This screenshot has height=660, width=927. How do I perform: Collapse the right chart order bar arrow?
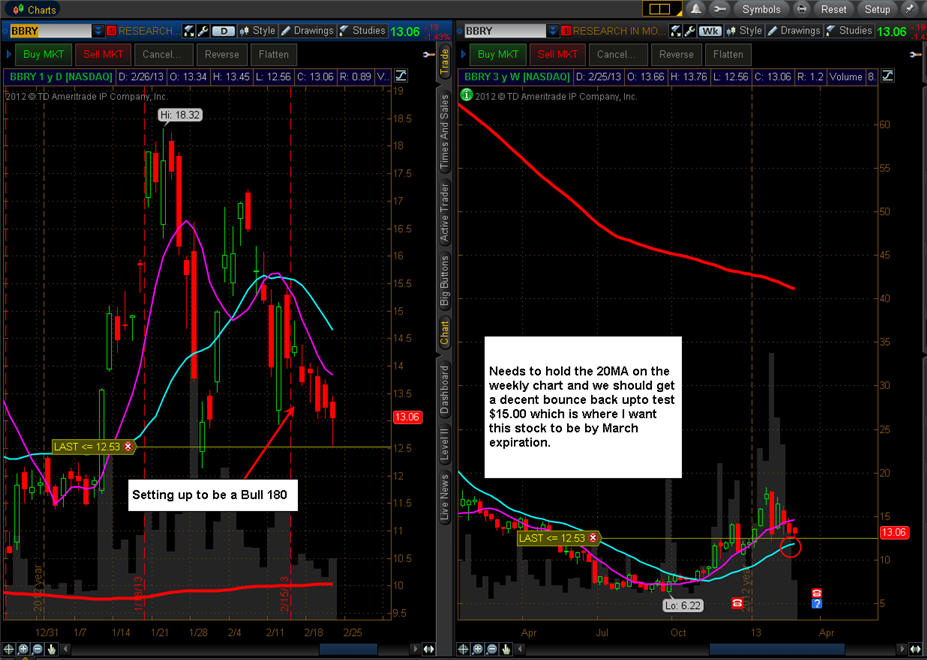pos(463,54)
